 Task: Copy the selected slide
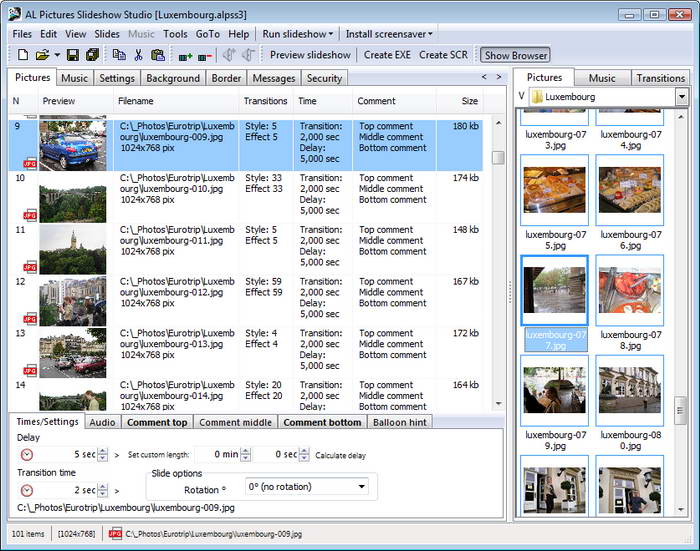[x=119, y=55]
